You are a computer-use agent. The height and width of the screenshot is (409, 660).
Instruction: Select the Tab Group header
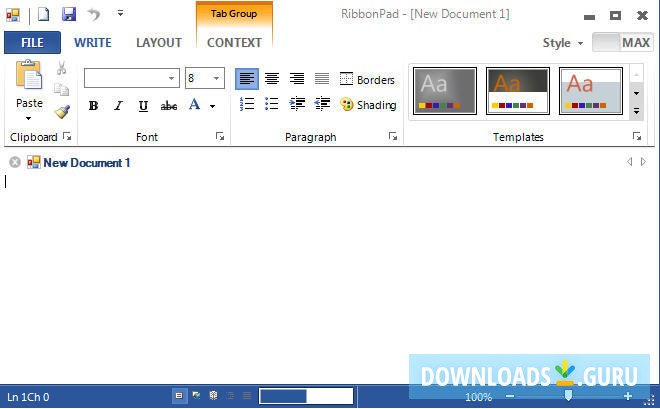[234, 14]
